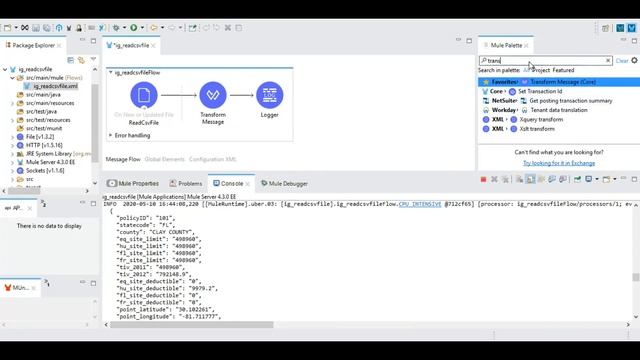Open the Global Elements editor tab
640x360 pixels.
(x=164, y=159)
